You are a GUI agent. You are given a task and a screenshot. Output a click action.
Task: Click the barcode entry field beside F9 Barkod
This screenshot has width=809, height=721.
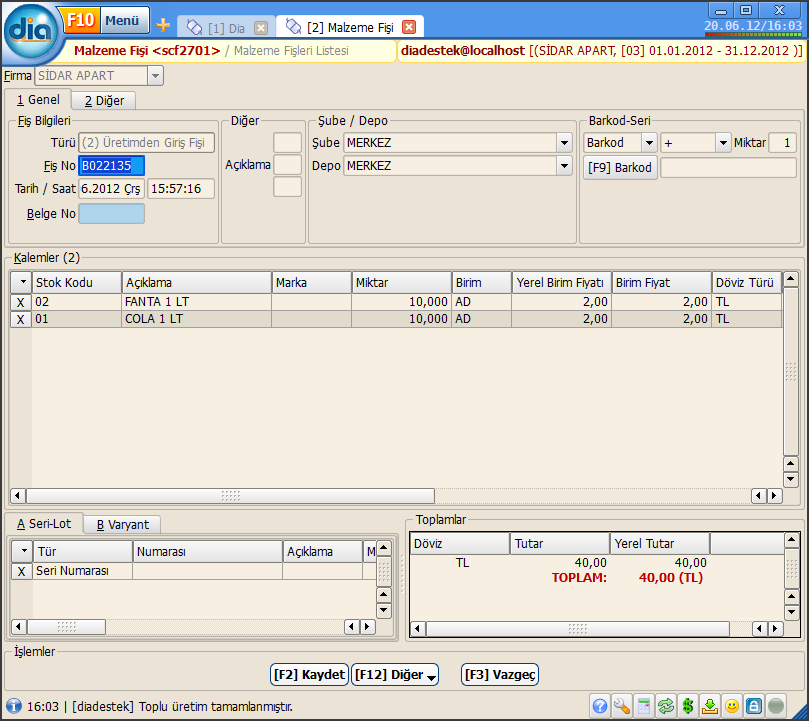pos(728,168)
